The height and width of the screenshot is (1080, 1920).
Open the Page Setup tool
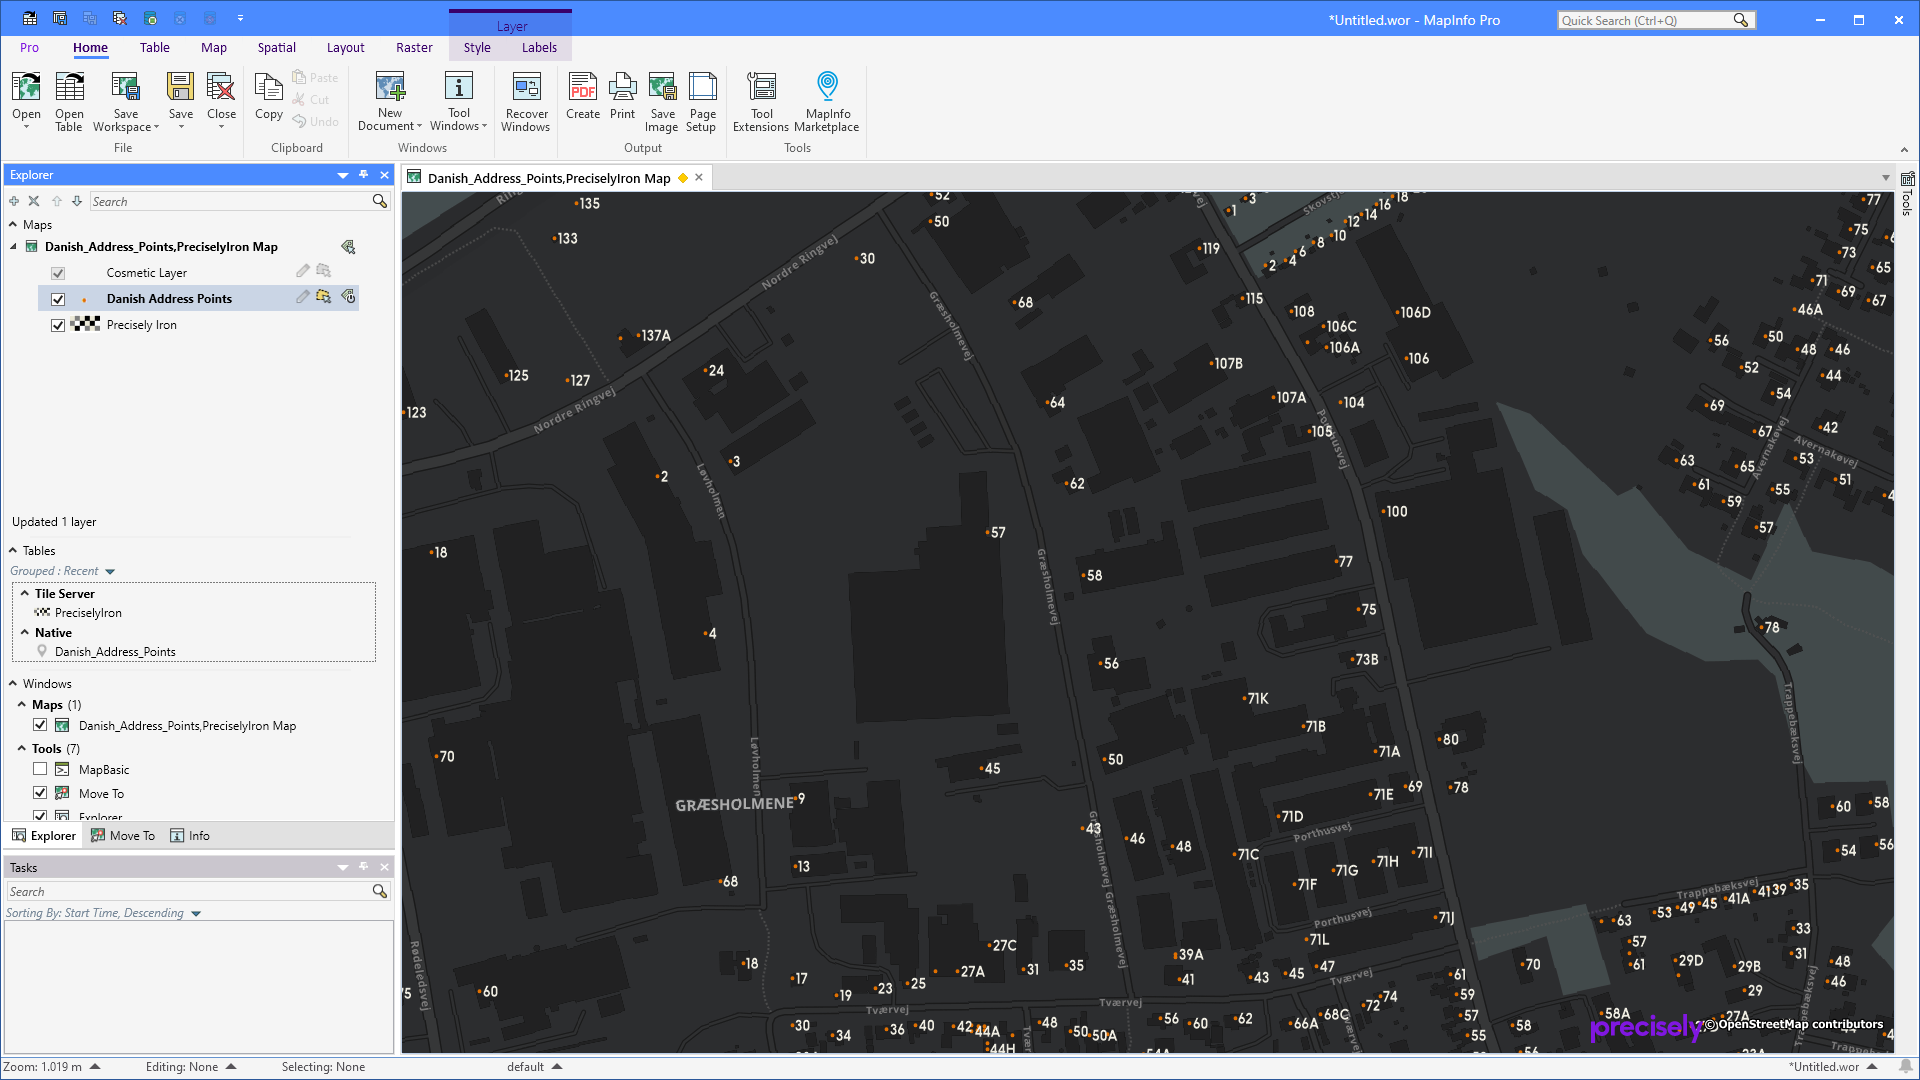[702, 100]
